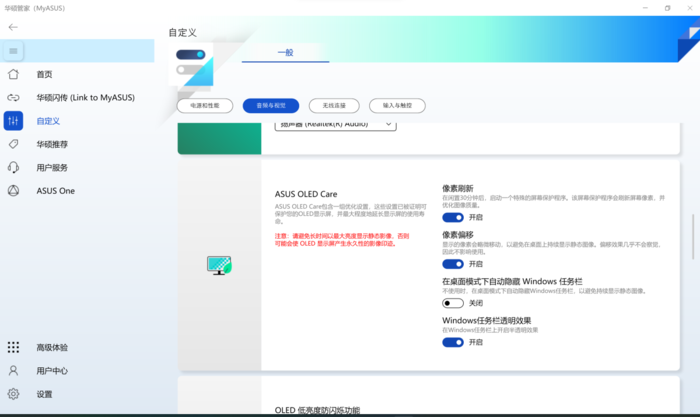700x417 pixels.
Task: Open 高级体验 in the sidebar
Action: 52,347
